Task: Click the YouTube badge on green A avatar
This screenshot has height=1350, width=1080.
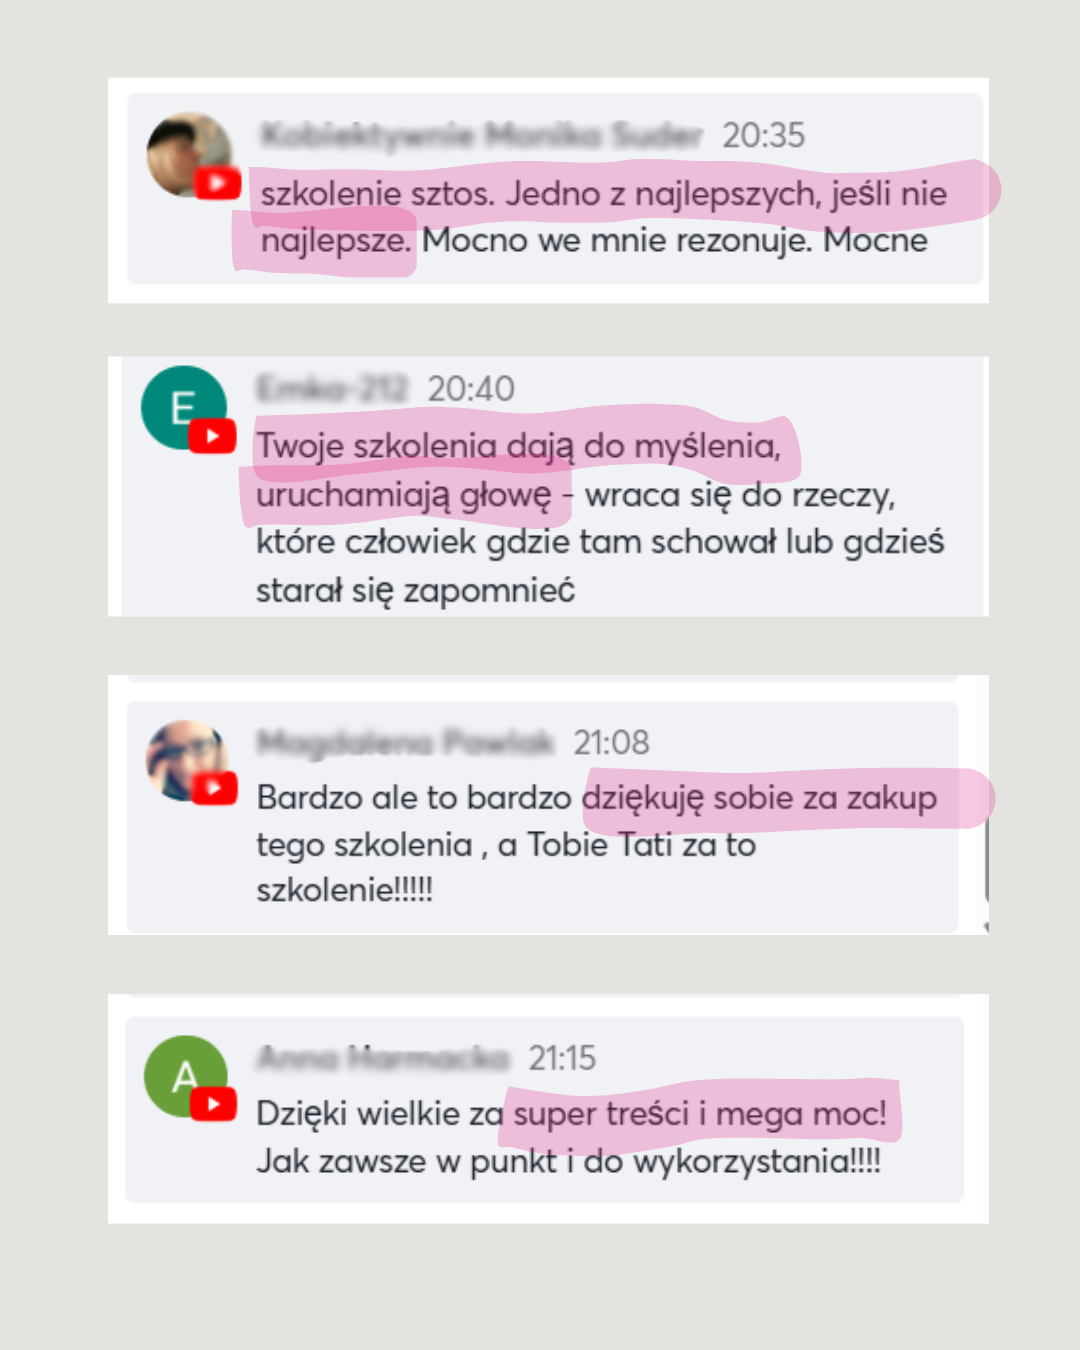Action: (x=213, y=1104)
